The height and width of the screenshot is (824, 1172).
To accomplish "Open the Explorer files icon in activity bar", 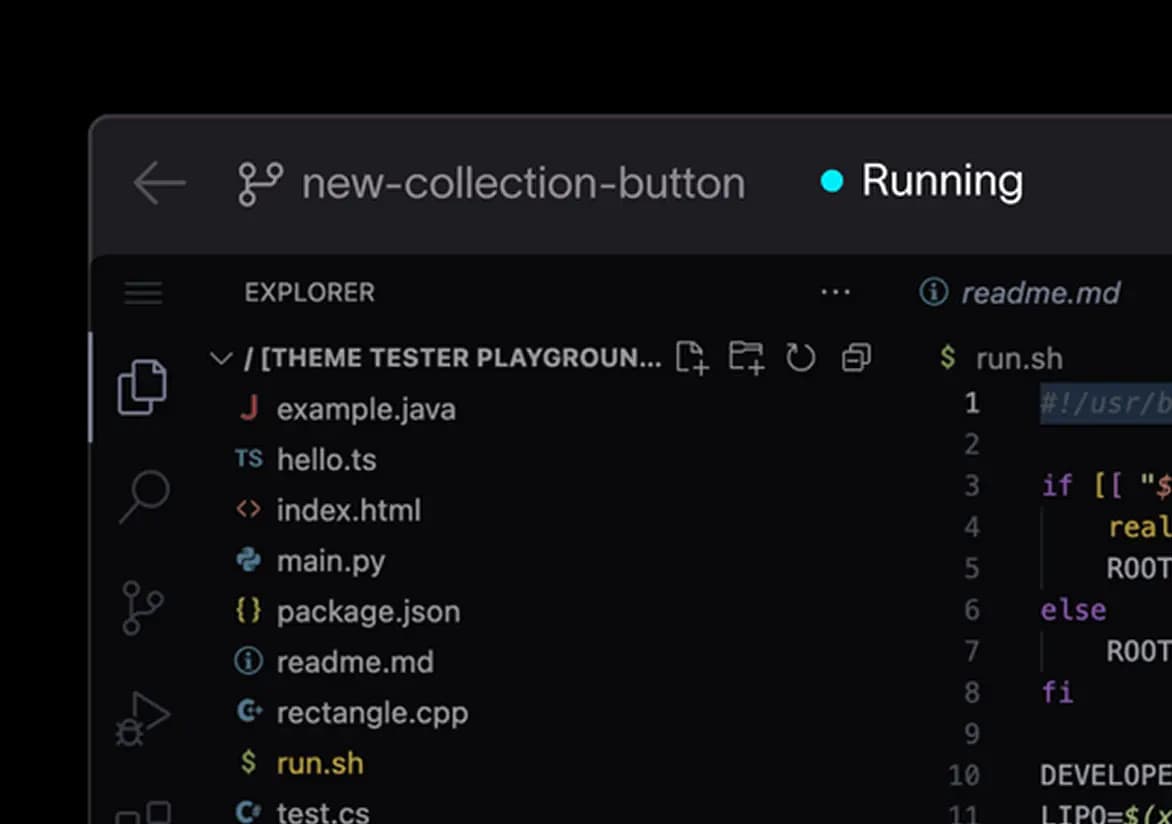I will (x=142, y=387).
